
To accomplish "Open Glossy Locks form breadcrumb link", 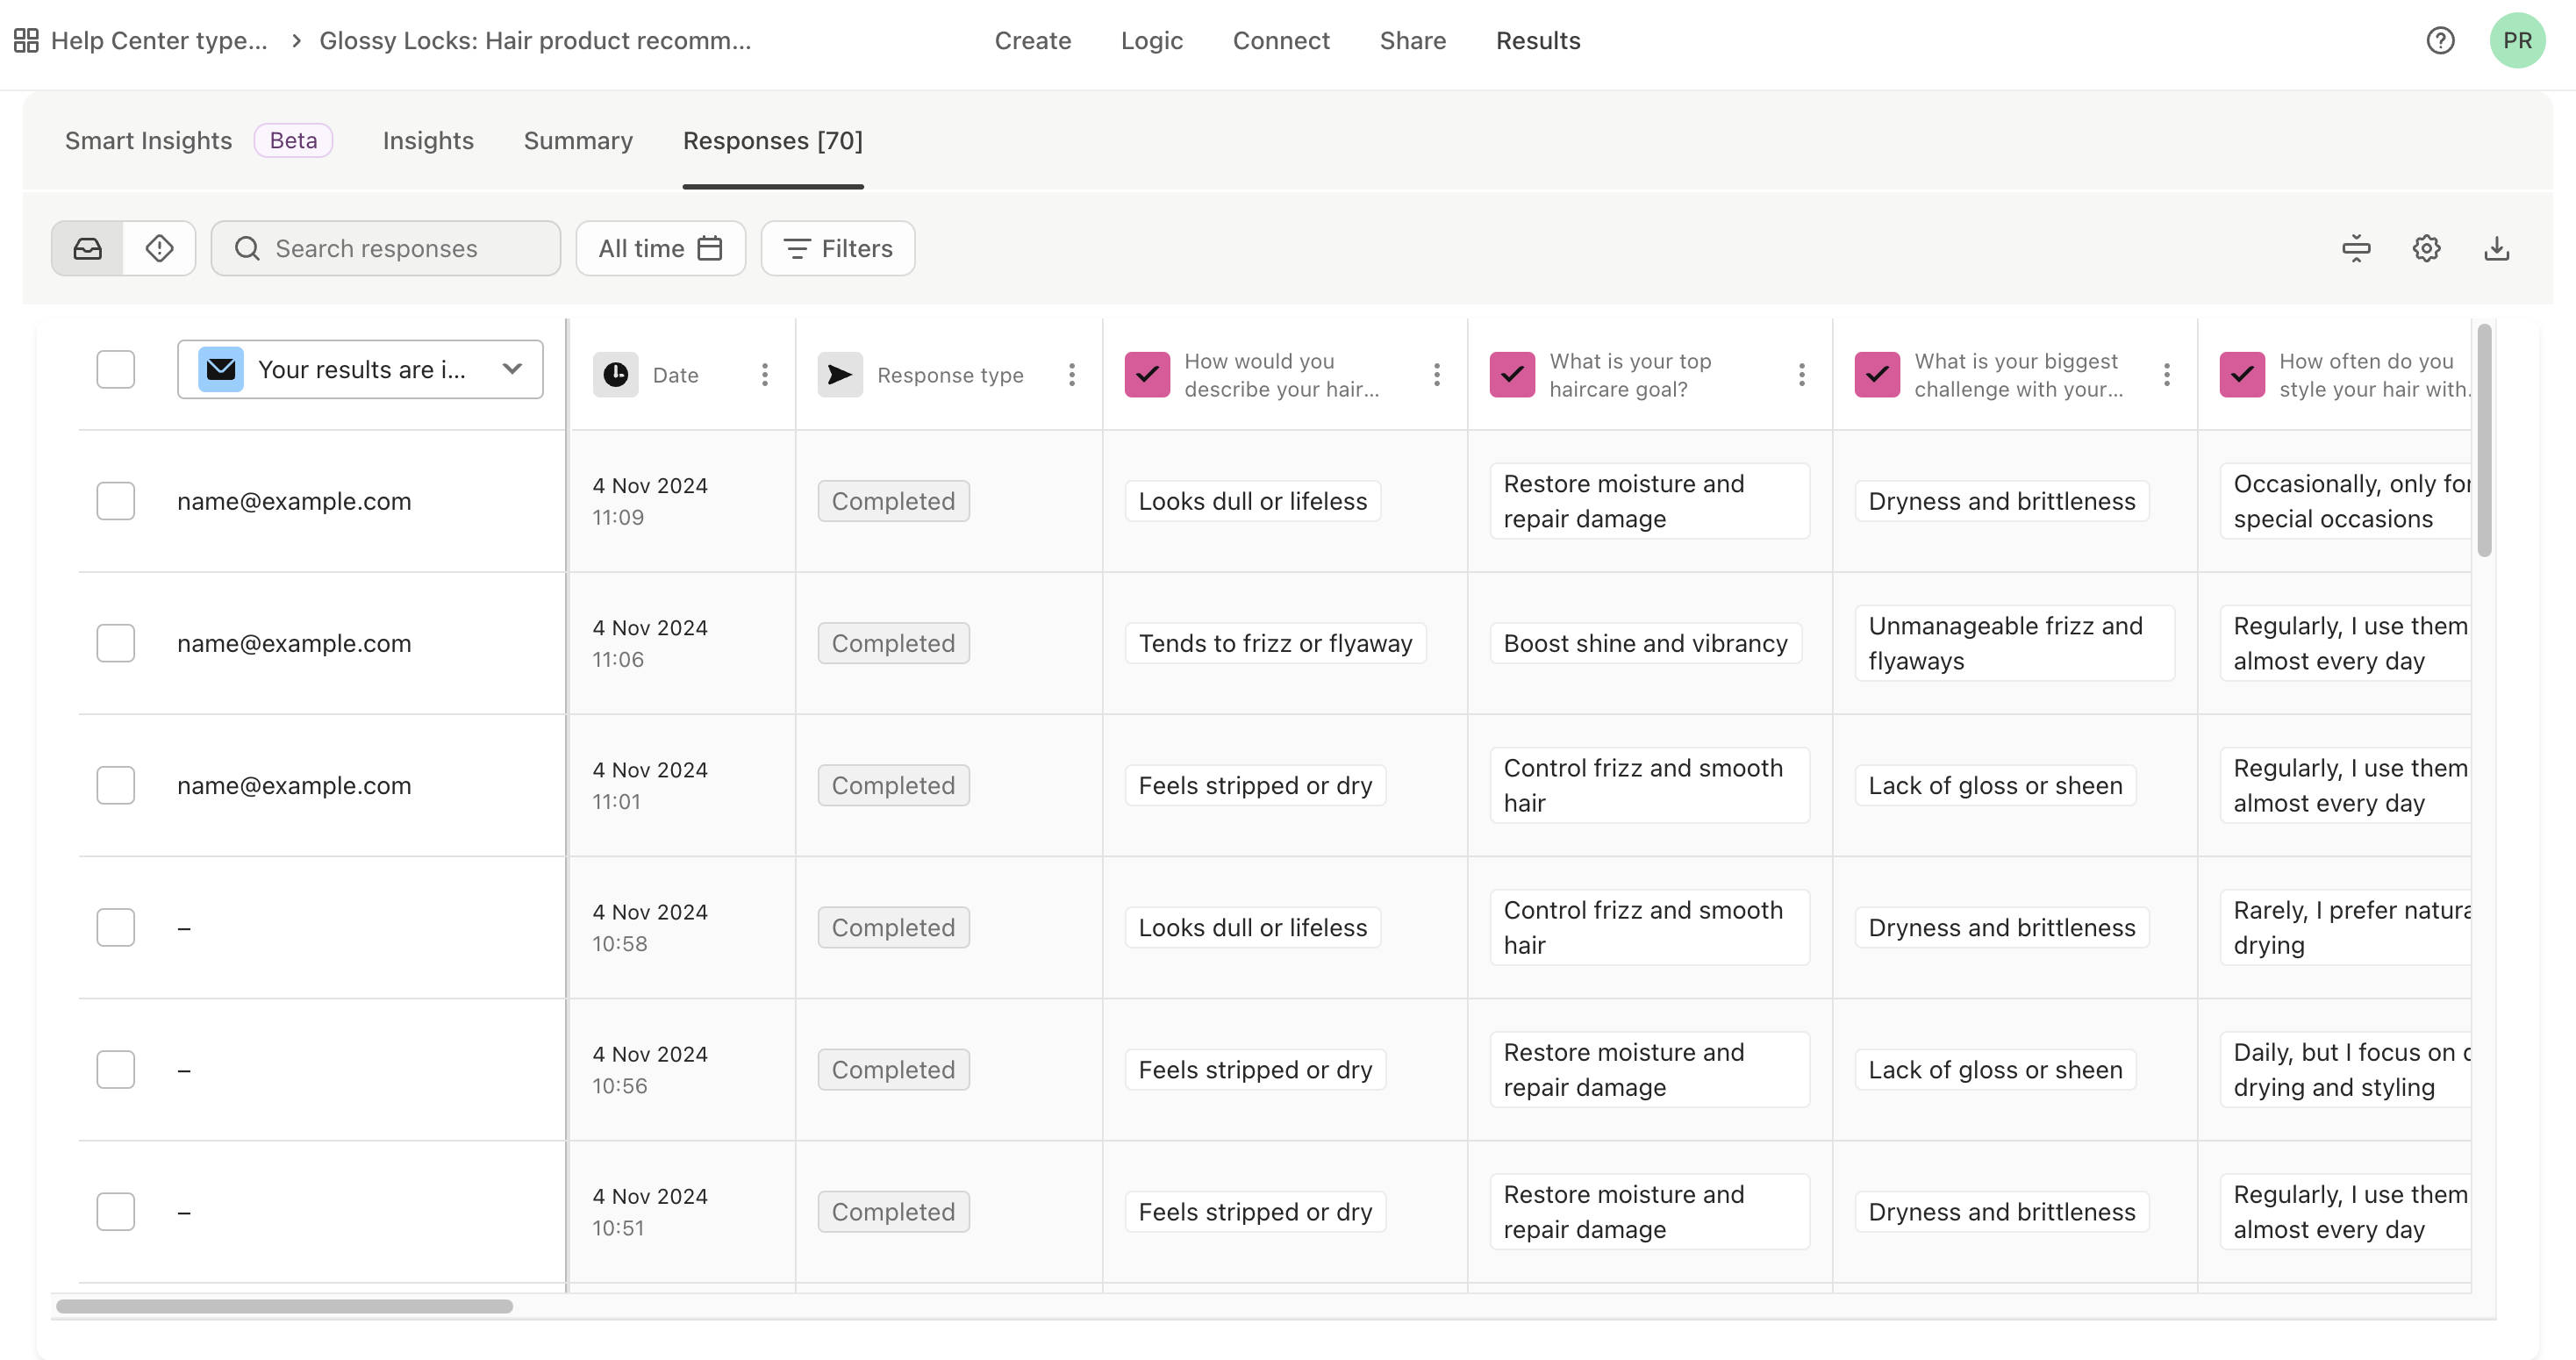I will (535, 40).
